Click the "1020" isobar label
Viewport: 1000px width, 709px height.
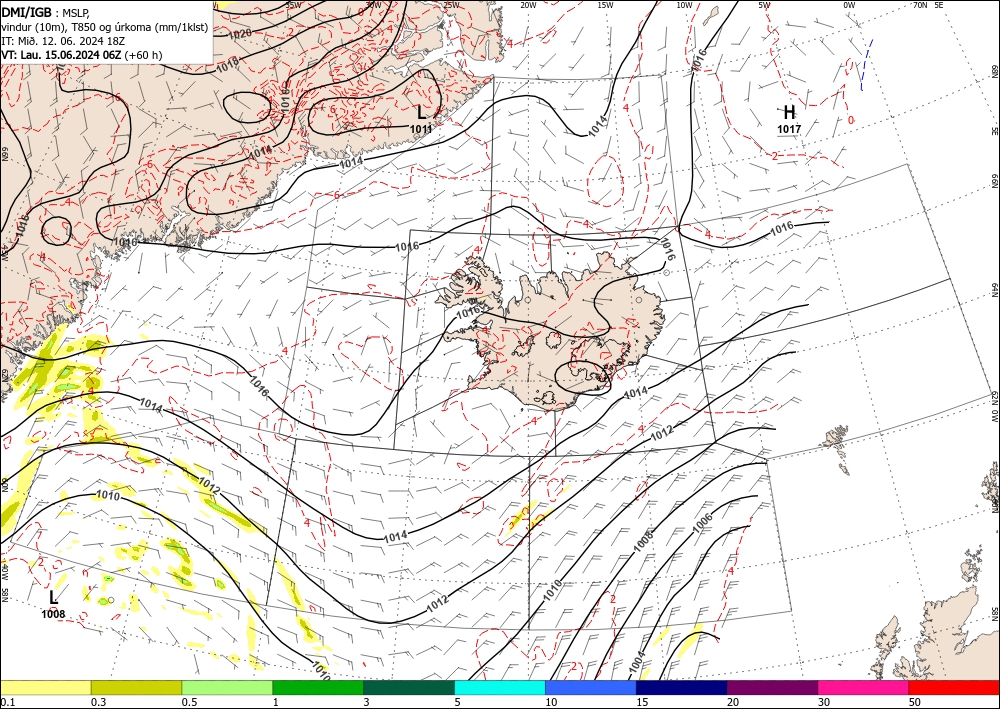pyautogui.click(x=239, y=33)
